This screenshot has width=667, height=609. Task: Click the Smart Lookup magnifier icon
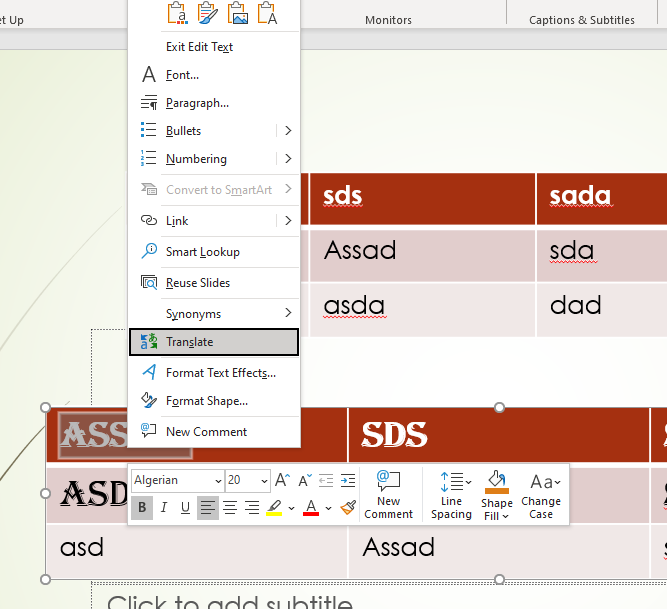click(x=149, y=251)
